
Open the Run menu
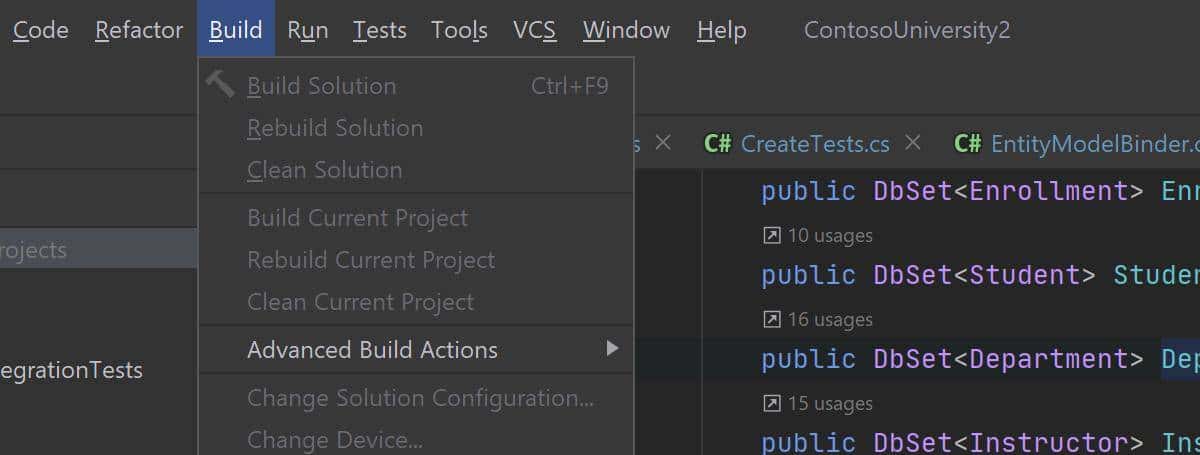point(307,30)
